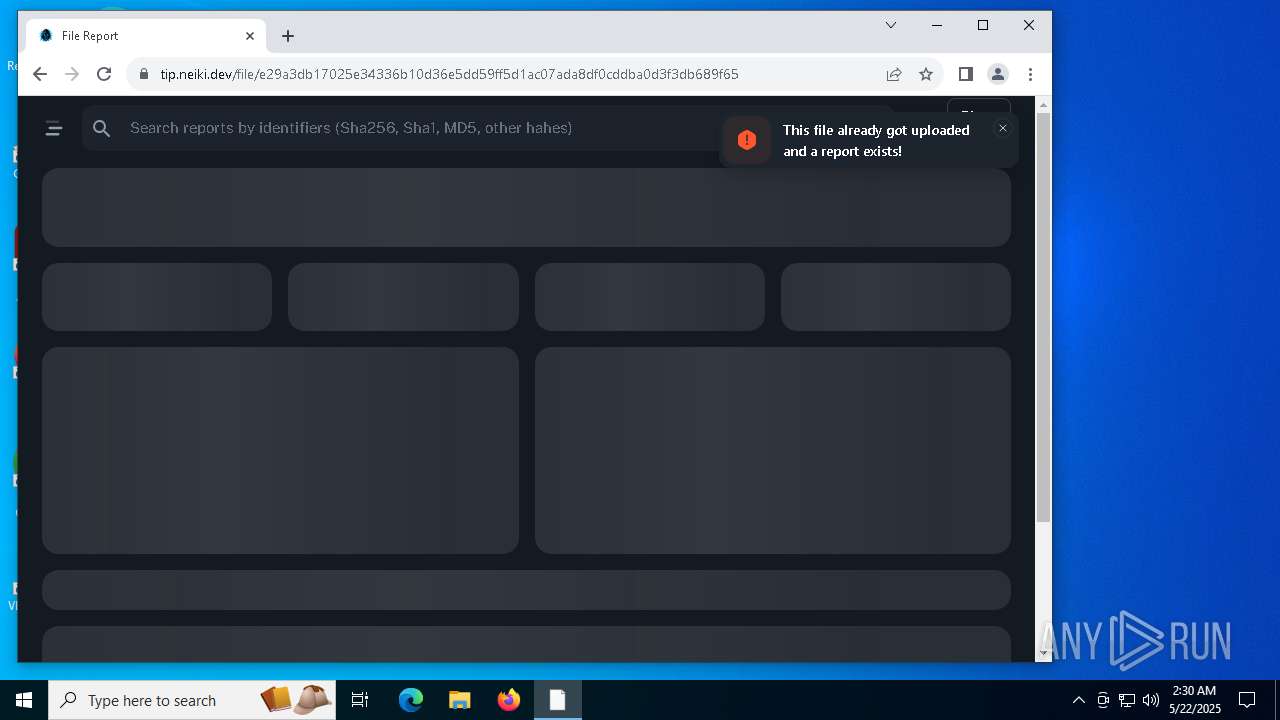This screenshot has width=1280, height=720.
Task: Dismiss the file already uploaded notification
Action: (1003, 128)
